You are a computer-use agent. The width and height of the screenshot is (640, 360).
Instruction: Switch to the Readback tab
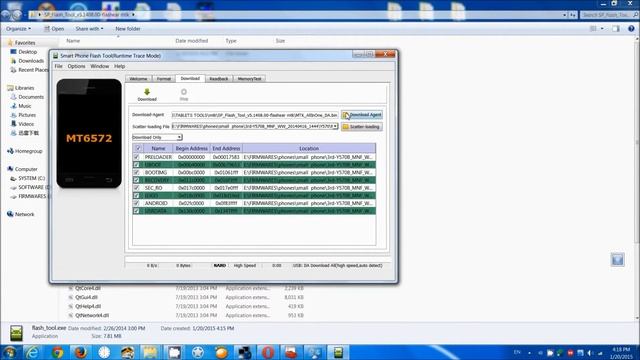click(219, 79)
